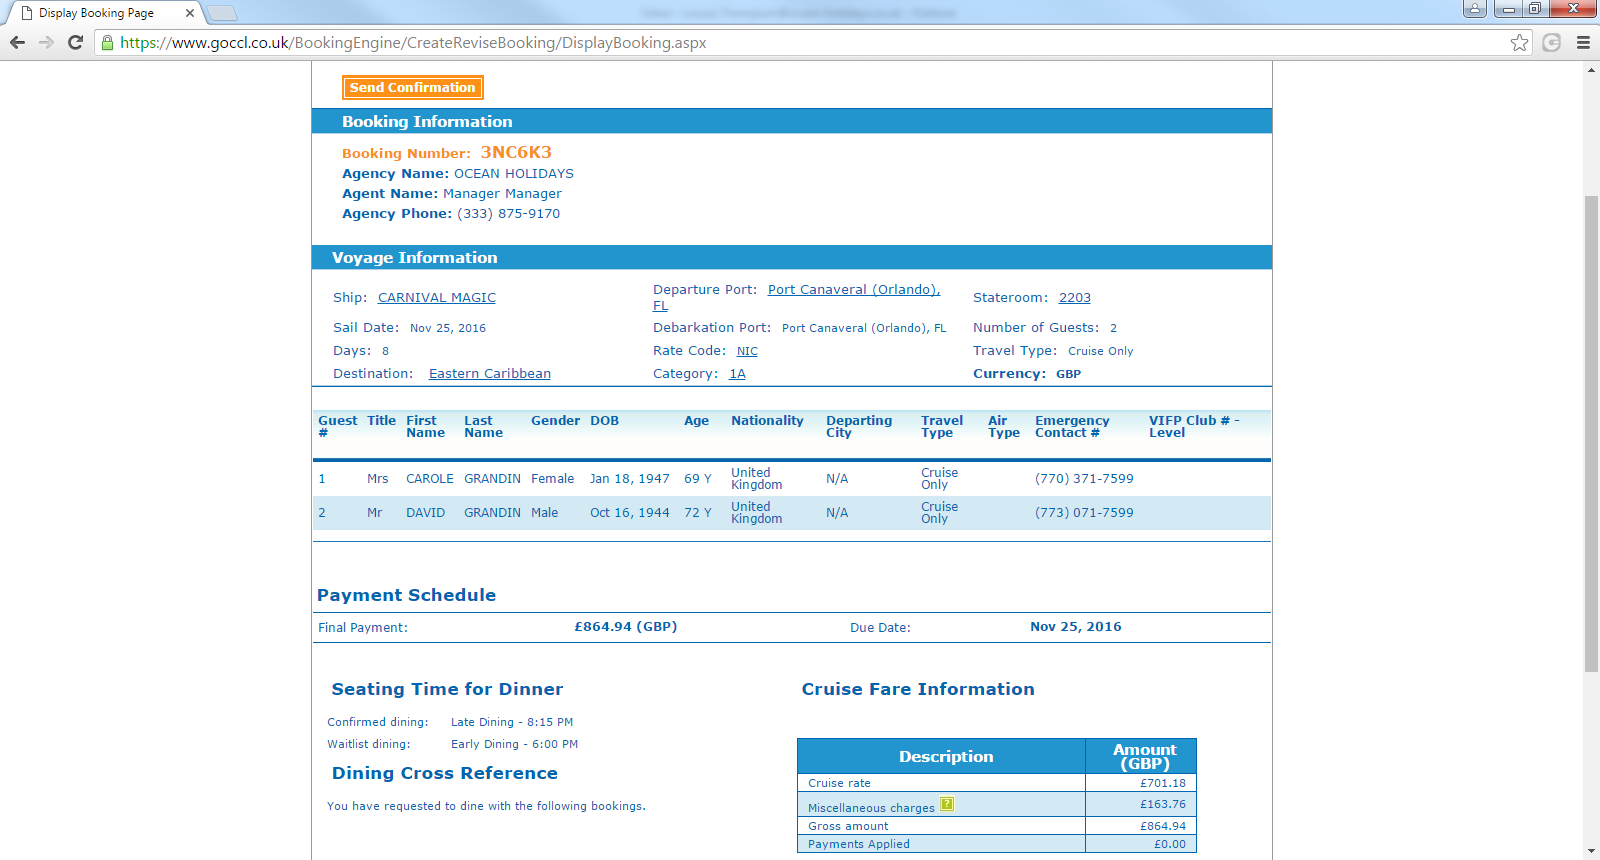Click agency phone (333) 875-9170

[508, 214]
